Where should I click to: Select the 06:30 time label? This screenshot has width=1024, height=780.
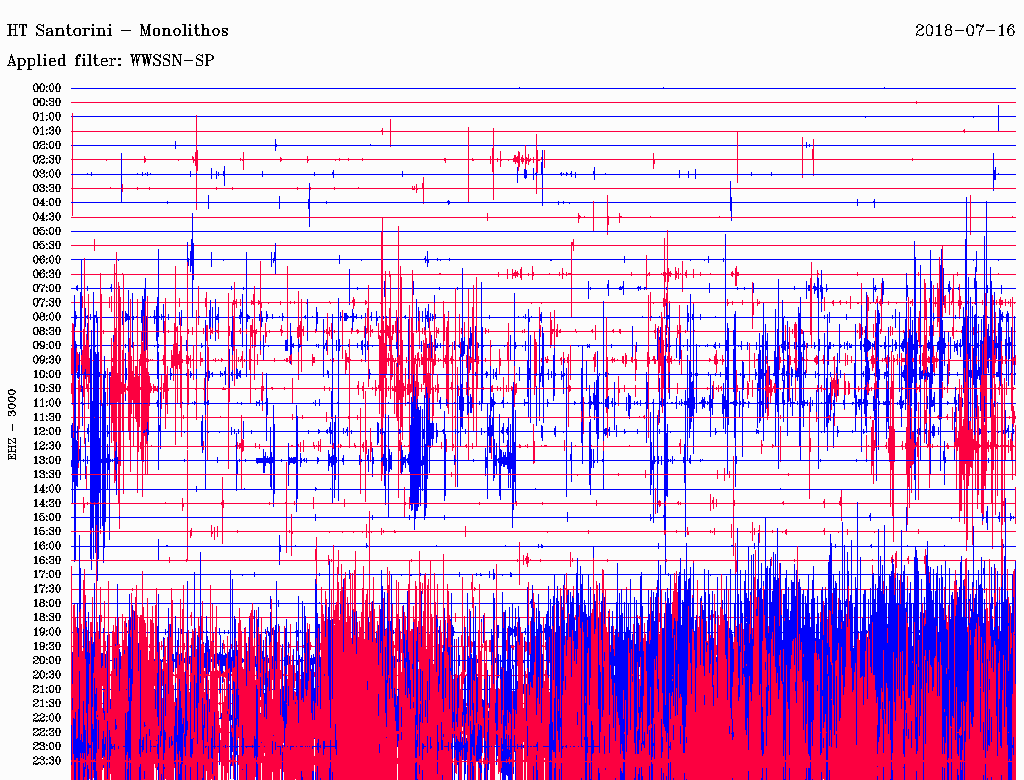[46, 274]
